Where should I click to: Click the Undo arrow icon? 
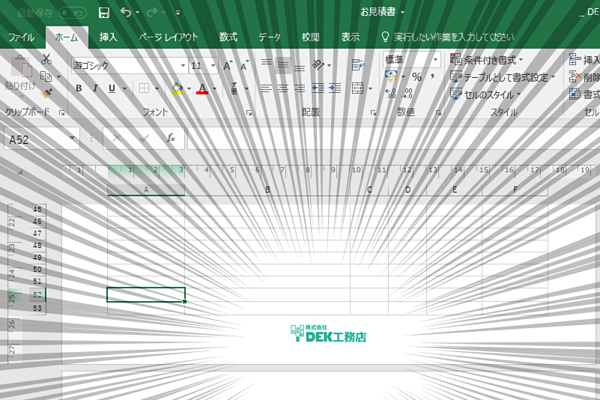pyautogui.click(x=126, y=12)
